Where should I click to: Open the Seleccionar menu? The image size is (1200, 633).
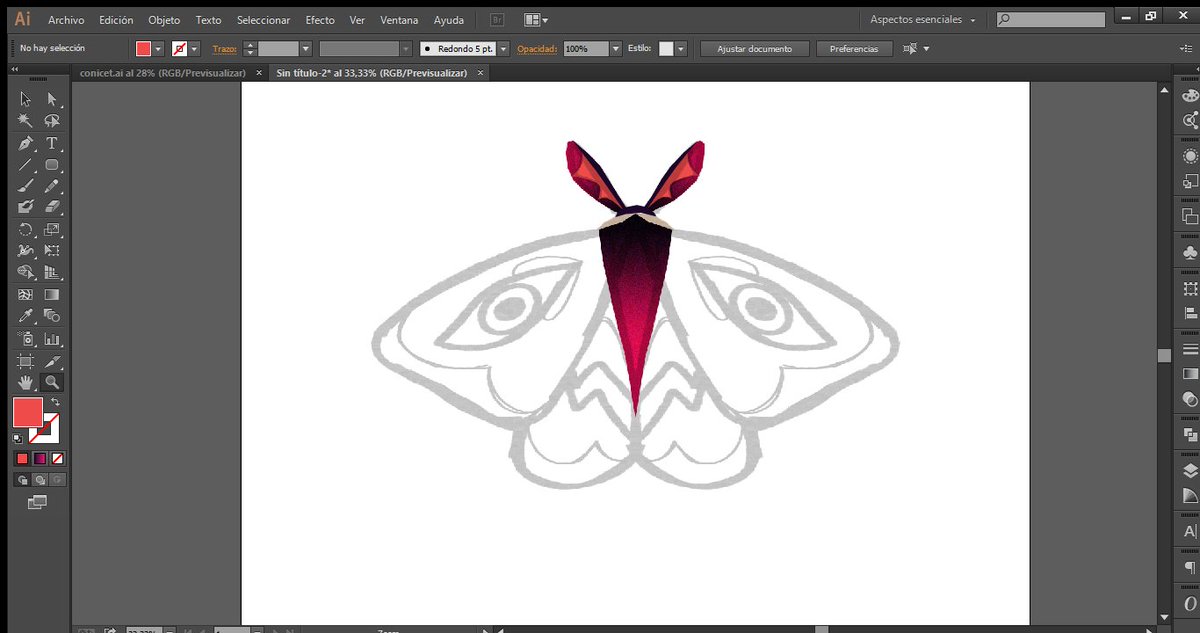tap(264, 20)
